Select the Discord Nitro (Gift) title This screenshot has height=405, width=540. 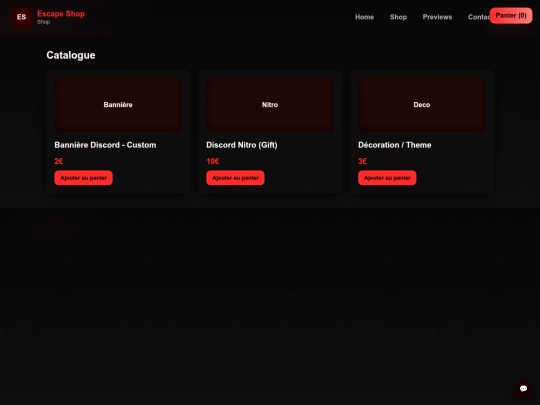pyautogui.click(x=242, y=145)
